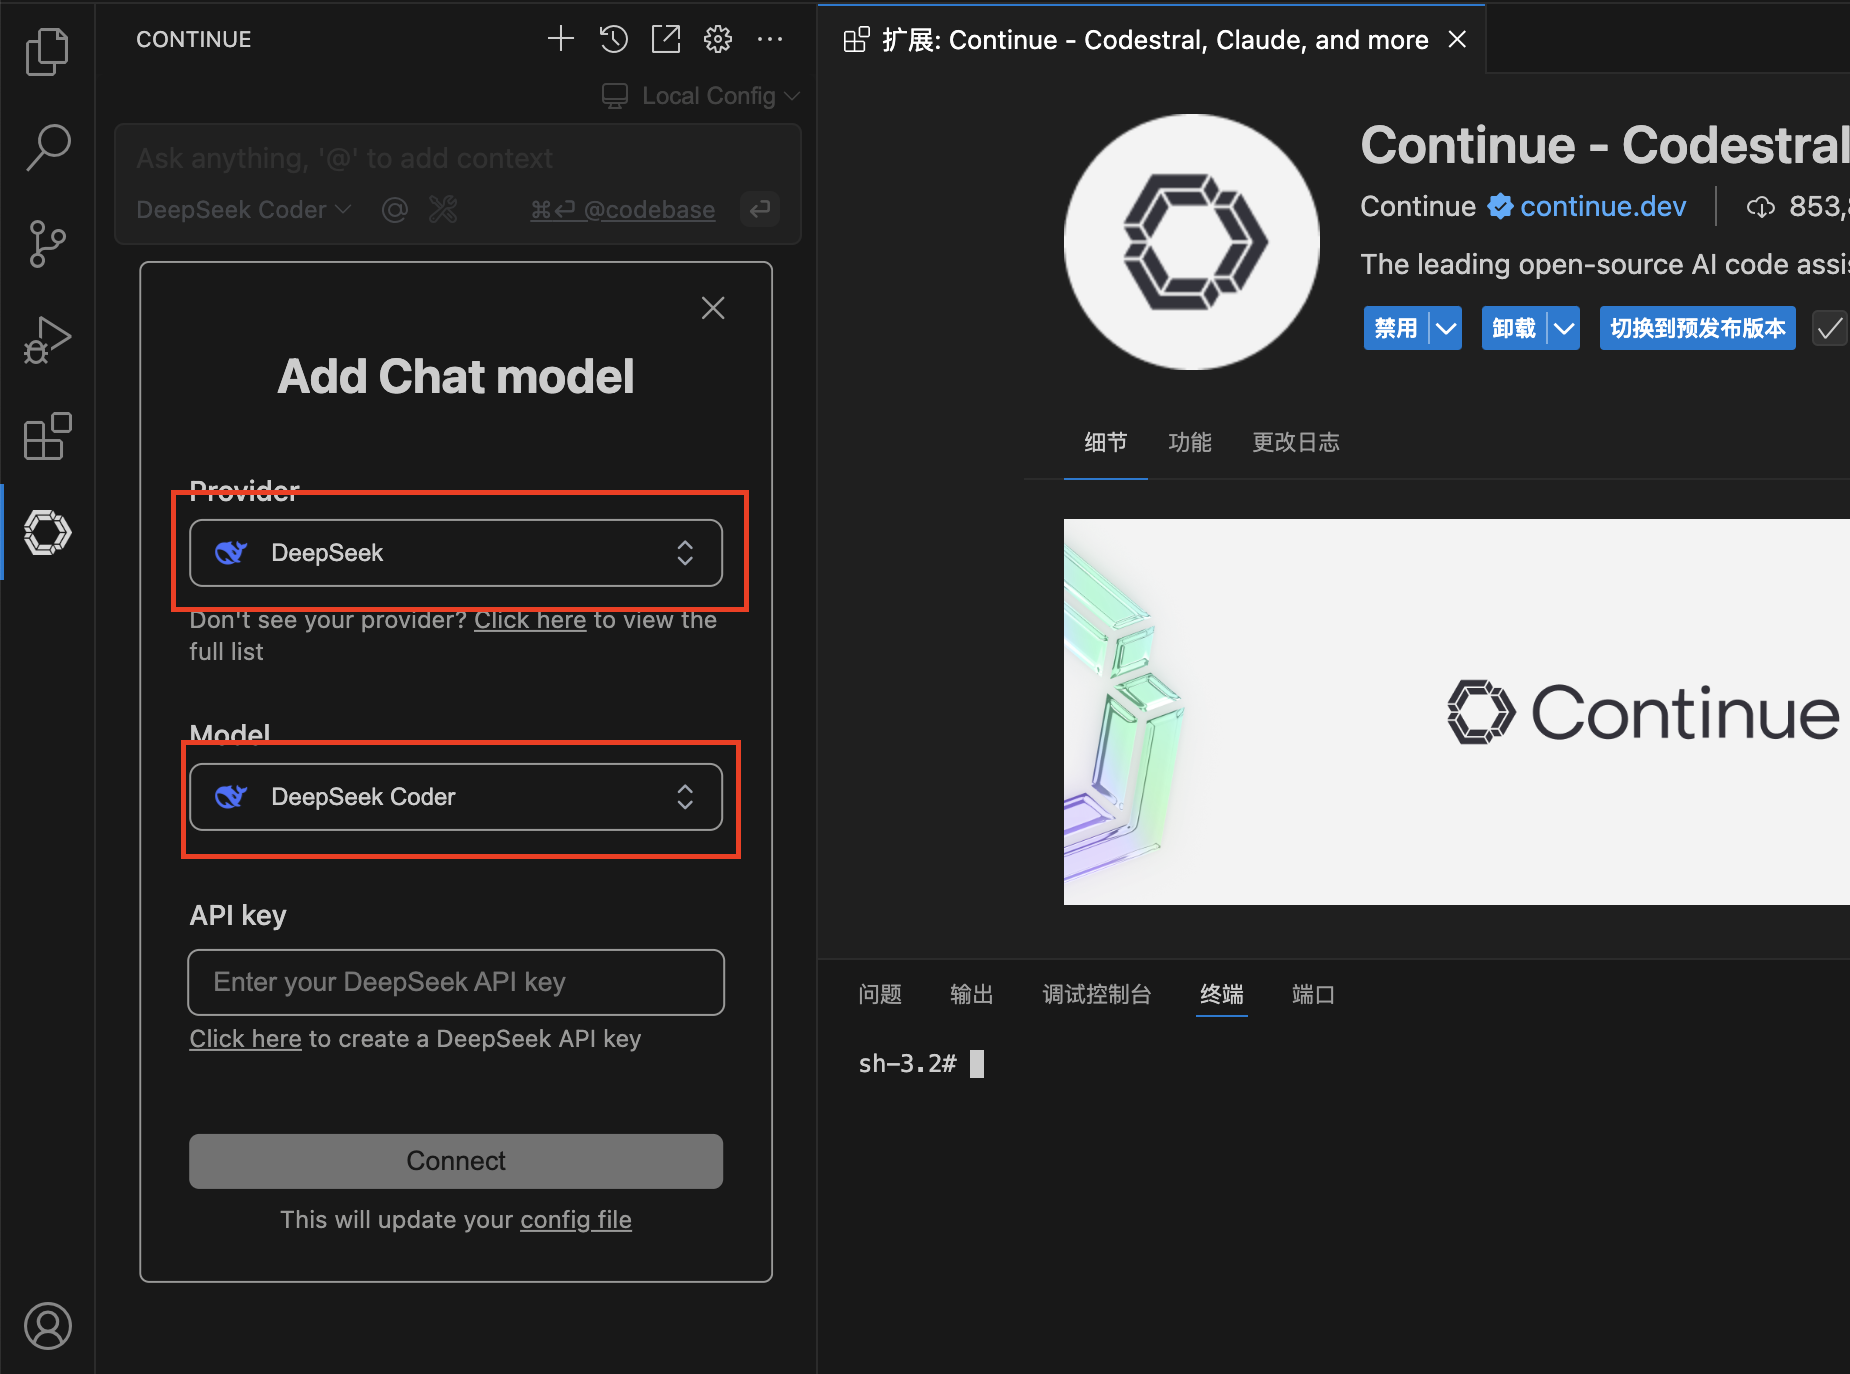Start a new Continue session with plus icon

[x=561, y=39]
